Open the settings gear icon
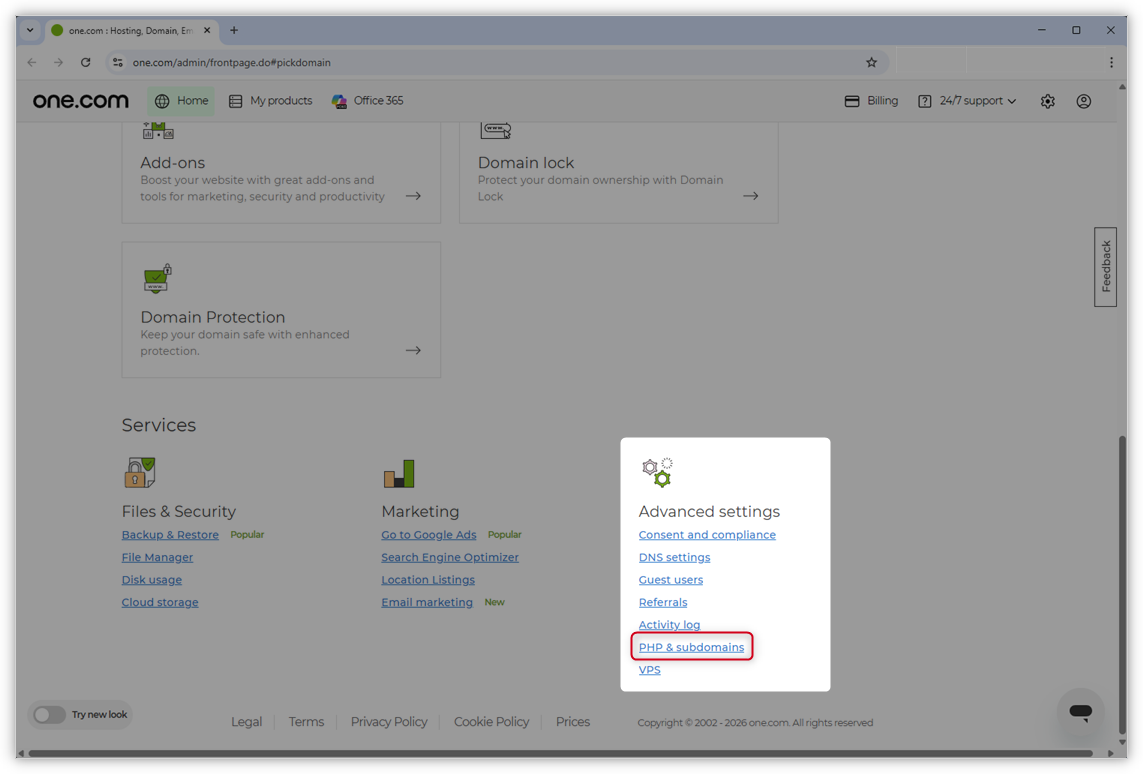Viewport: 1143px width, 774px height. [x=1047, y=100]
